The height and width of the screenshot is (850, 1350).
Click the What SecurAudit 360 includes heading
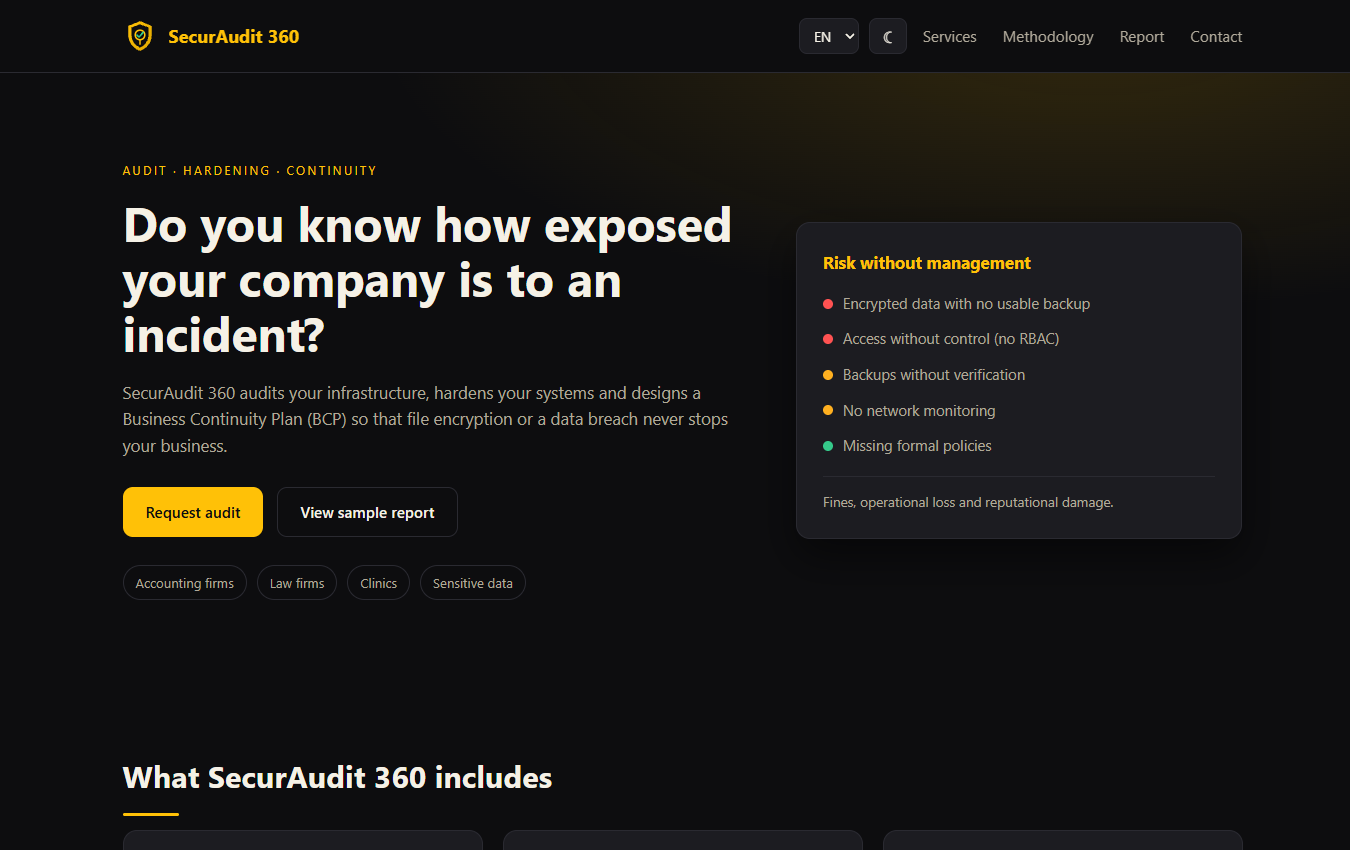click(x=337, y=777)
